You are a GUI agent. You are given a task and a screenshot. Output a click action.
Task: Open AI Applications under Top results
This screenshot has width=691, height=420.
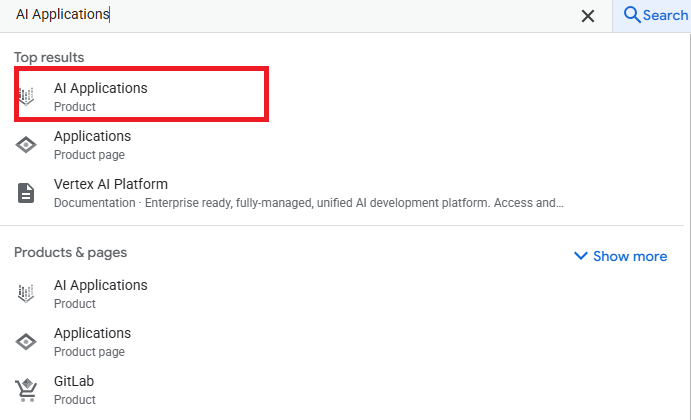pos(141,94)
